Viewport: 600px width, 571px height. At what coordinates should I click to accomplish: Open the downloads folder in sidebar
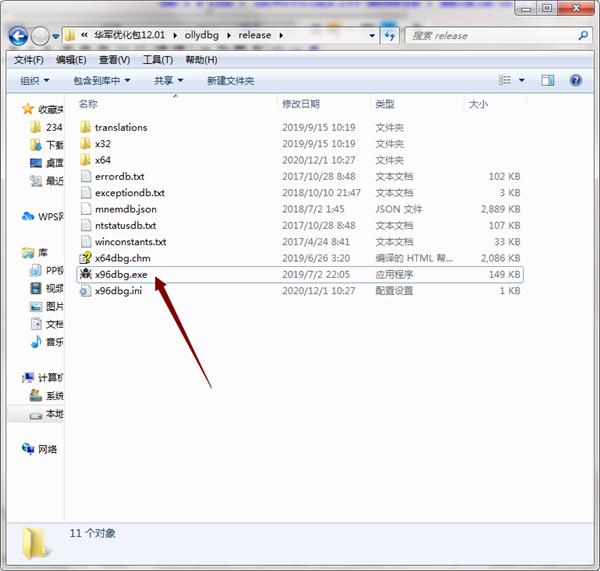click(46, 145)
